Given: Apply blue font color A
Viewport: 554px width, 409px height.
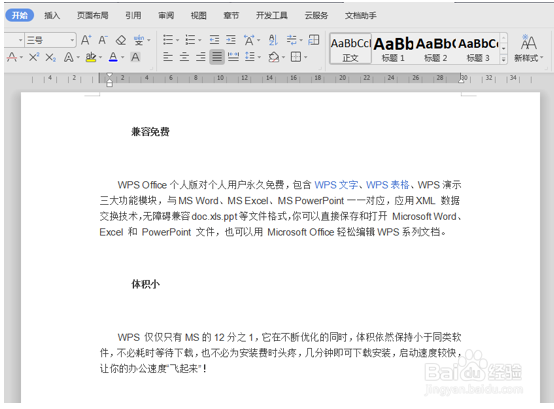Looking at the screenshot, I should (113, 57).
